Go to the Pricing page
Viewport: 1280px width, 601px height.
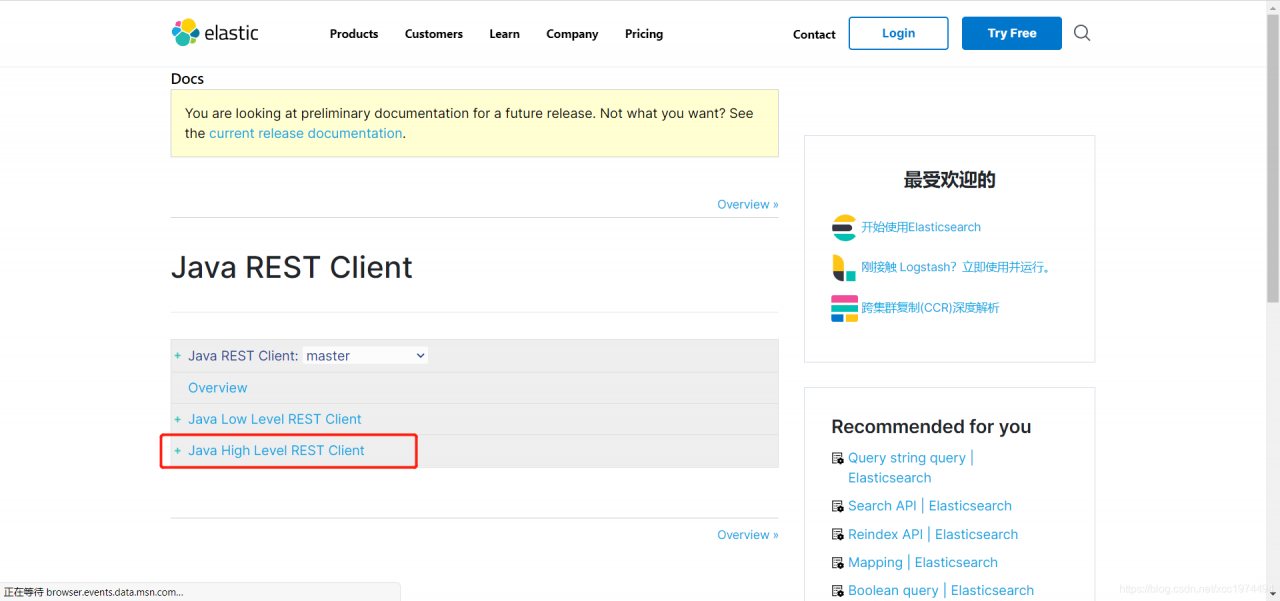click(644, 34)
